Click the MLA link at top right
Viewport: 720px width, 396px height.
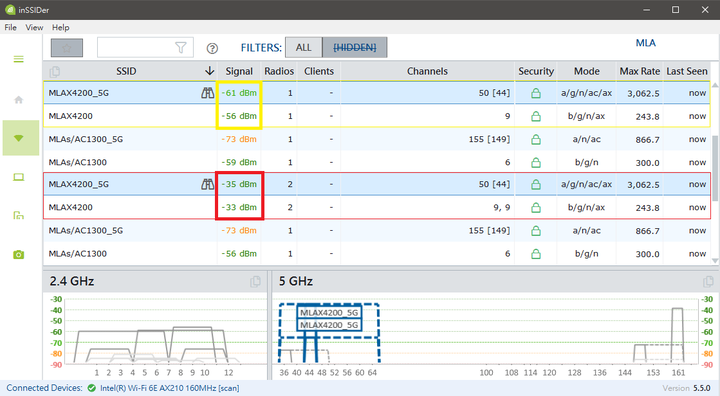pos(646,43)
